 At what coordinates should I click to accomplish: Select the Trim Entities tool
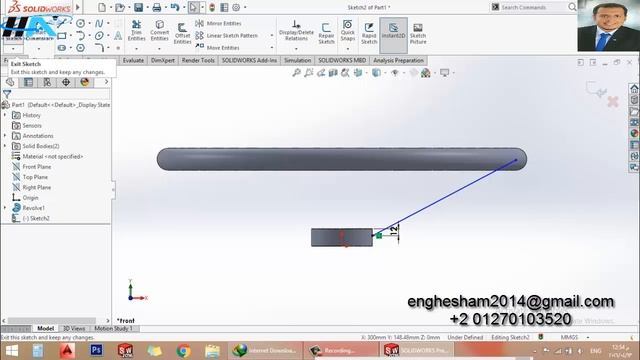coord(136,31)
